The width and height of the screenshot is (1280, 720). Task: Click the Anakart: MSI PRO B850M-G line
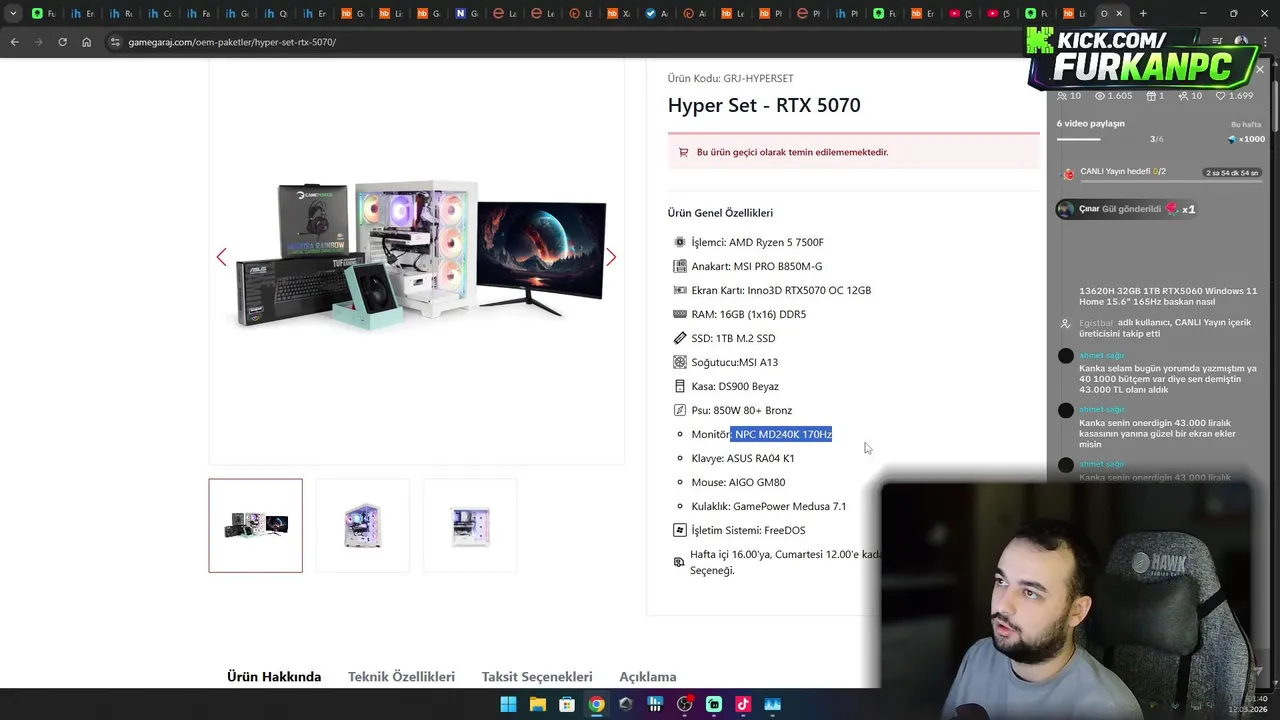tap(757, 266)
